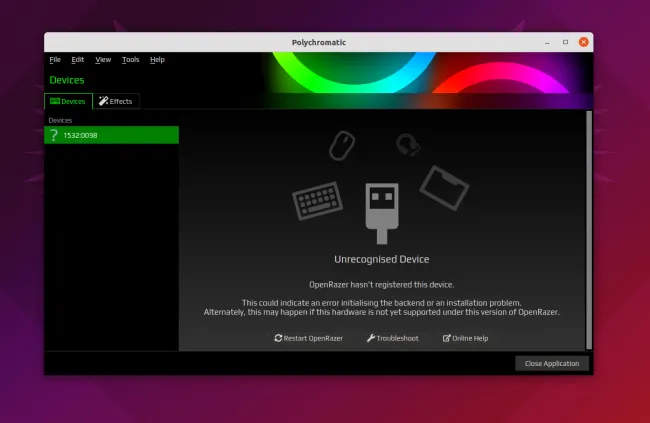Minimize the Polychromatic window
Viewport: 650px width, 423px height.
[547, 42]
